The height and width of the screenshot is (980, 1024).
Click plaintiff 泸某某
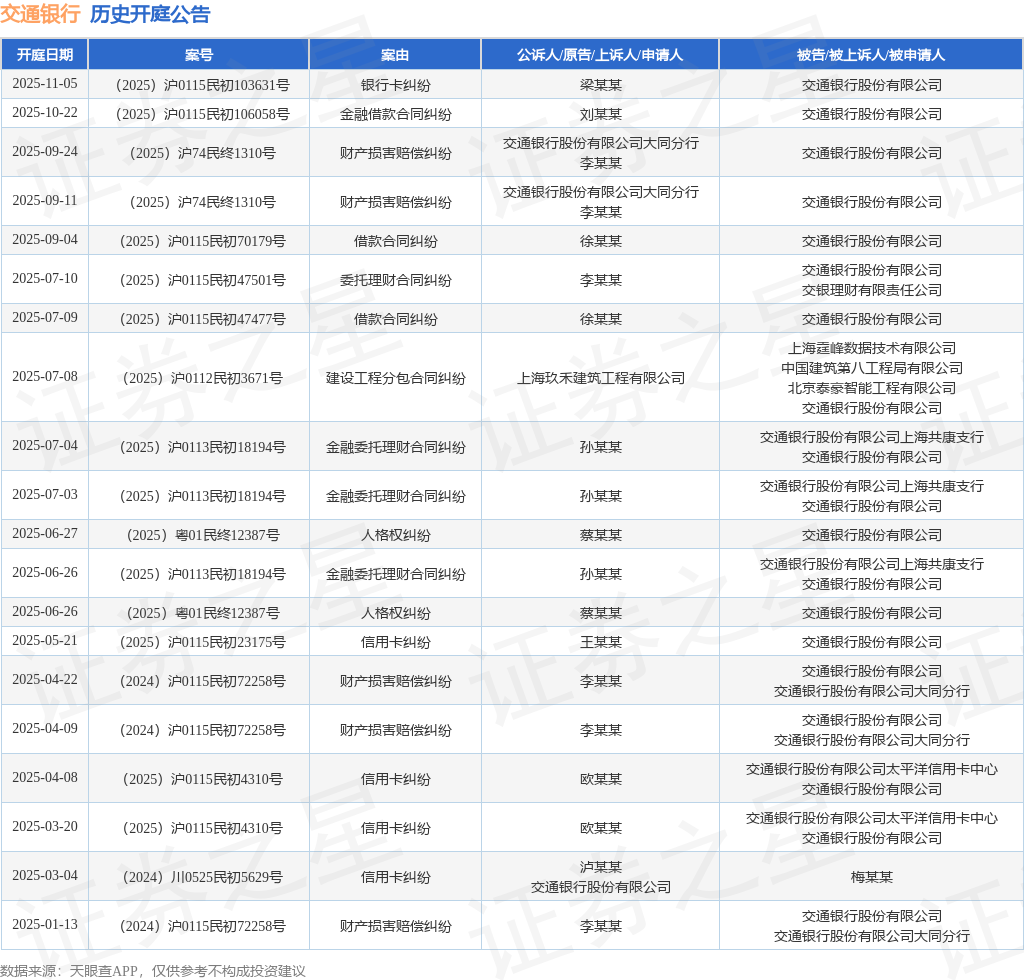600,868
